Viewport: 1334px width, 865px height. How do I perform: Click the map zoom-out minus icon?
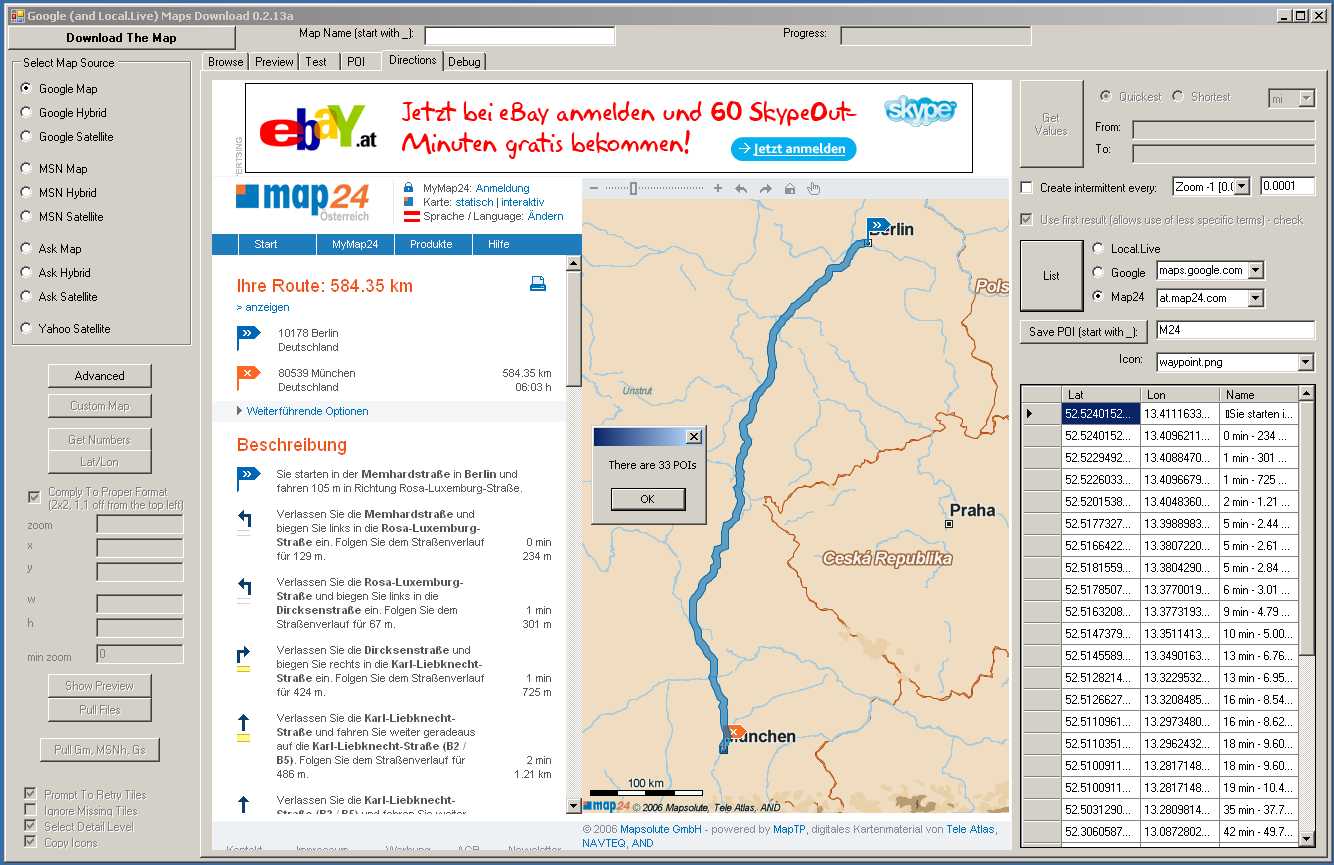tap(593, 188)
